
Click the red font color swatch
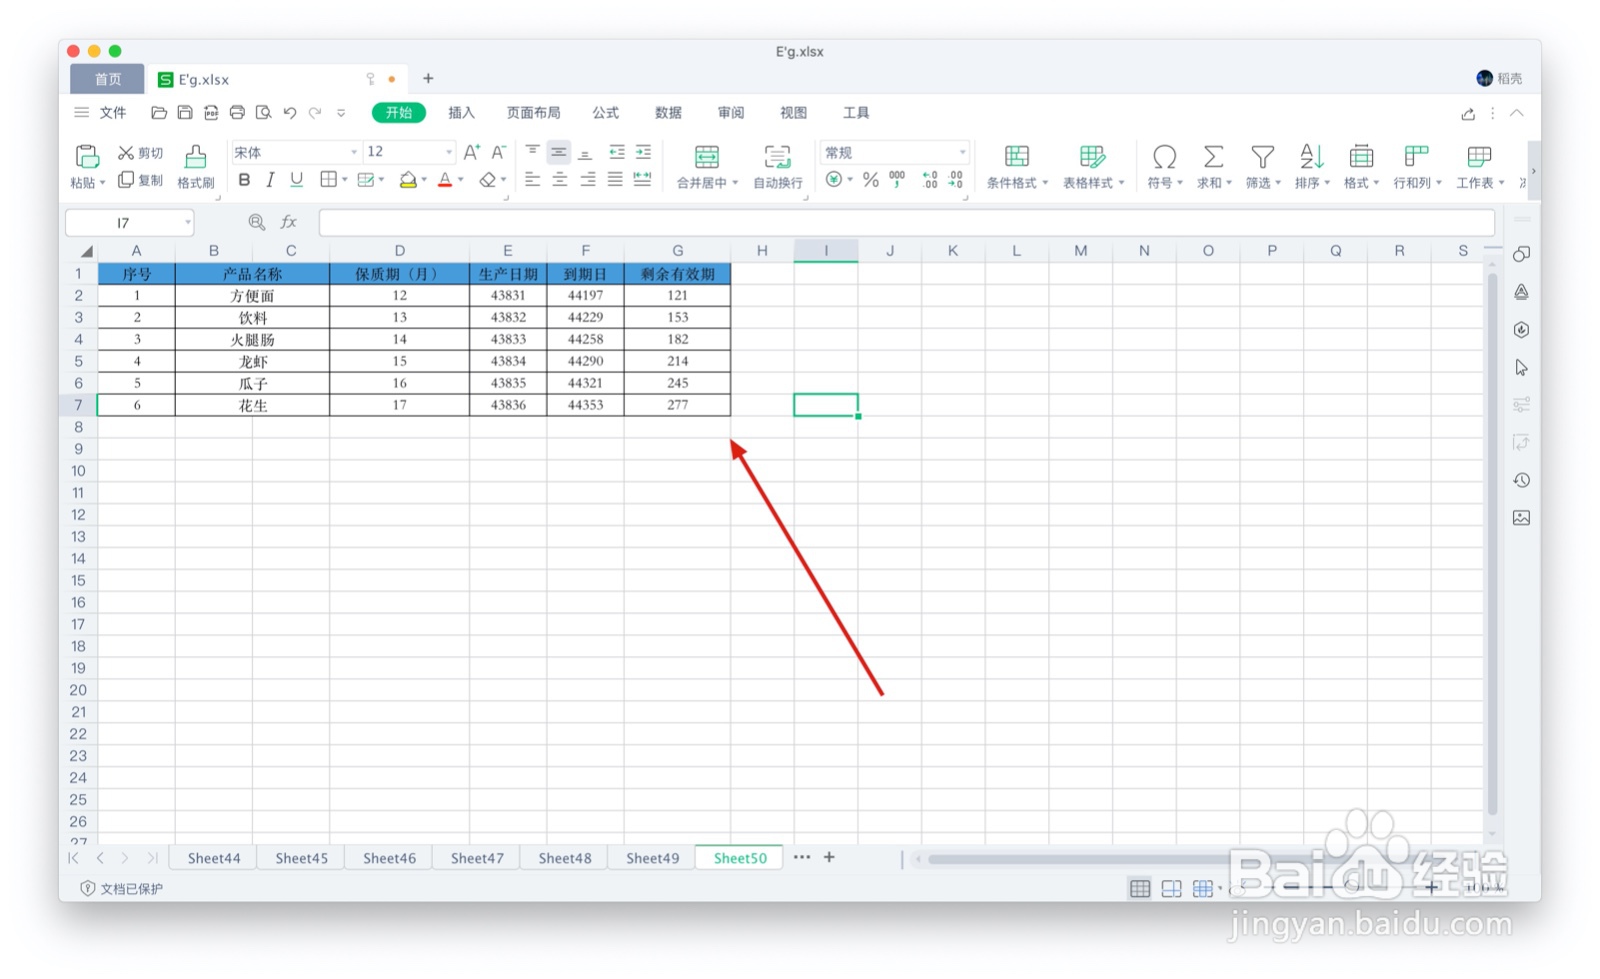click(445, 180)
